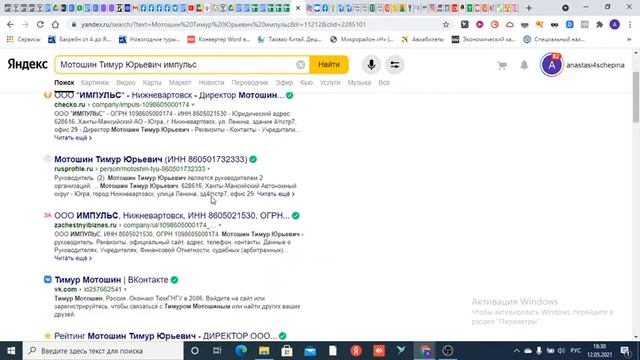
Task: Open Task View in the taskbar
Action: click(217, 351)
